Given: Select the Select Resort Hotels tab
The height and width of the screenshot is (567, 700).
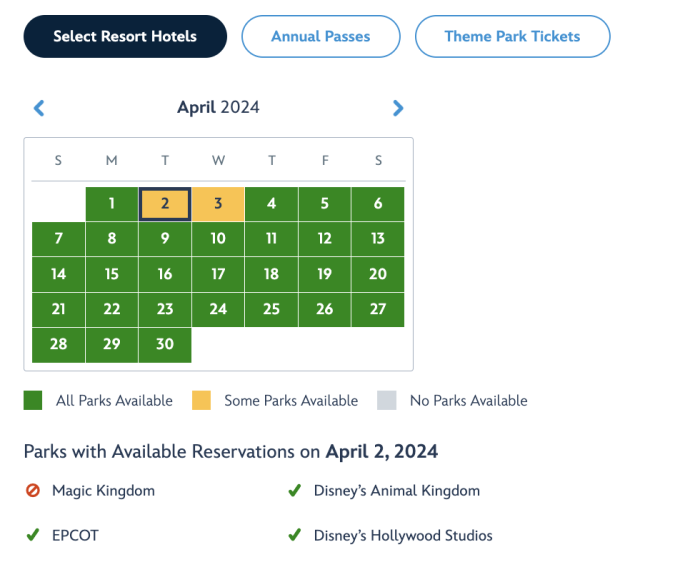Looking at the screenshot, I should click(125, 36).
